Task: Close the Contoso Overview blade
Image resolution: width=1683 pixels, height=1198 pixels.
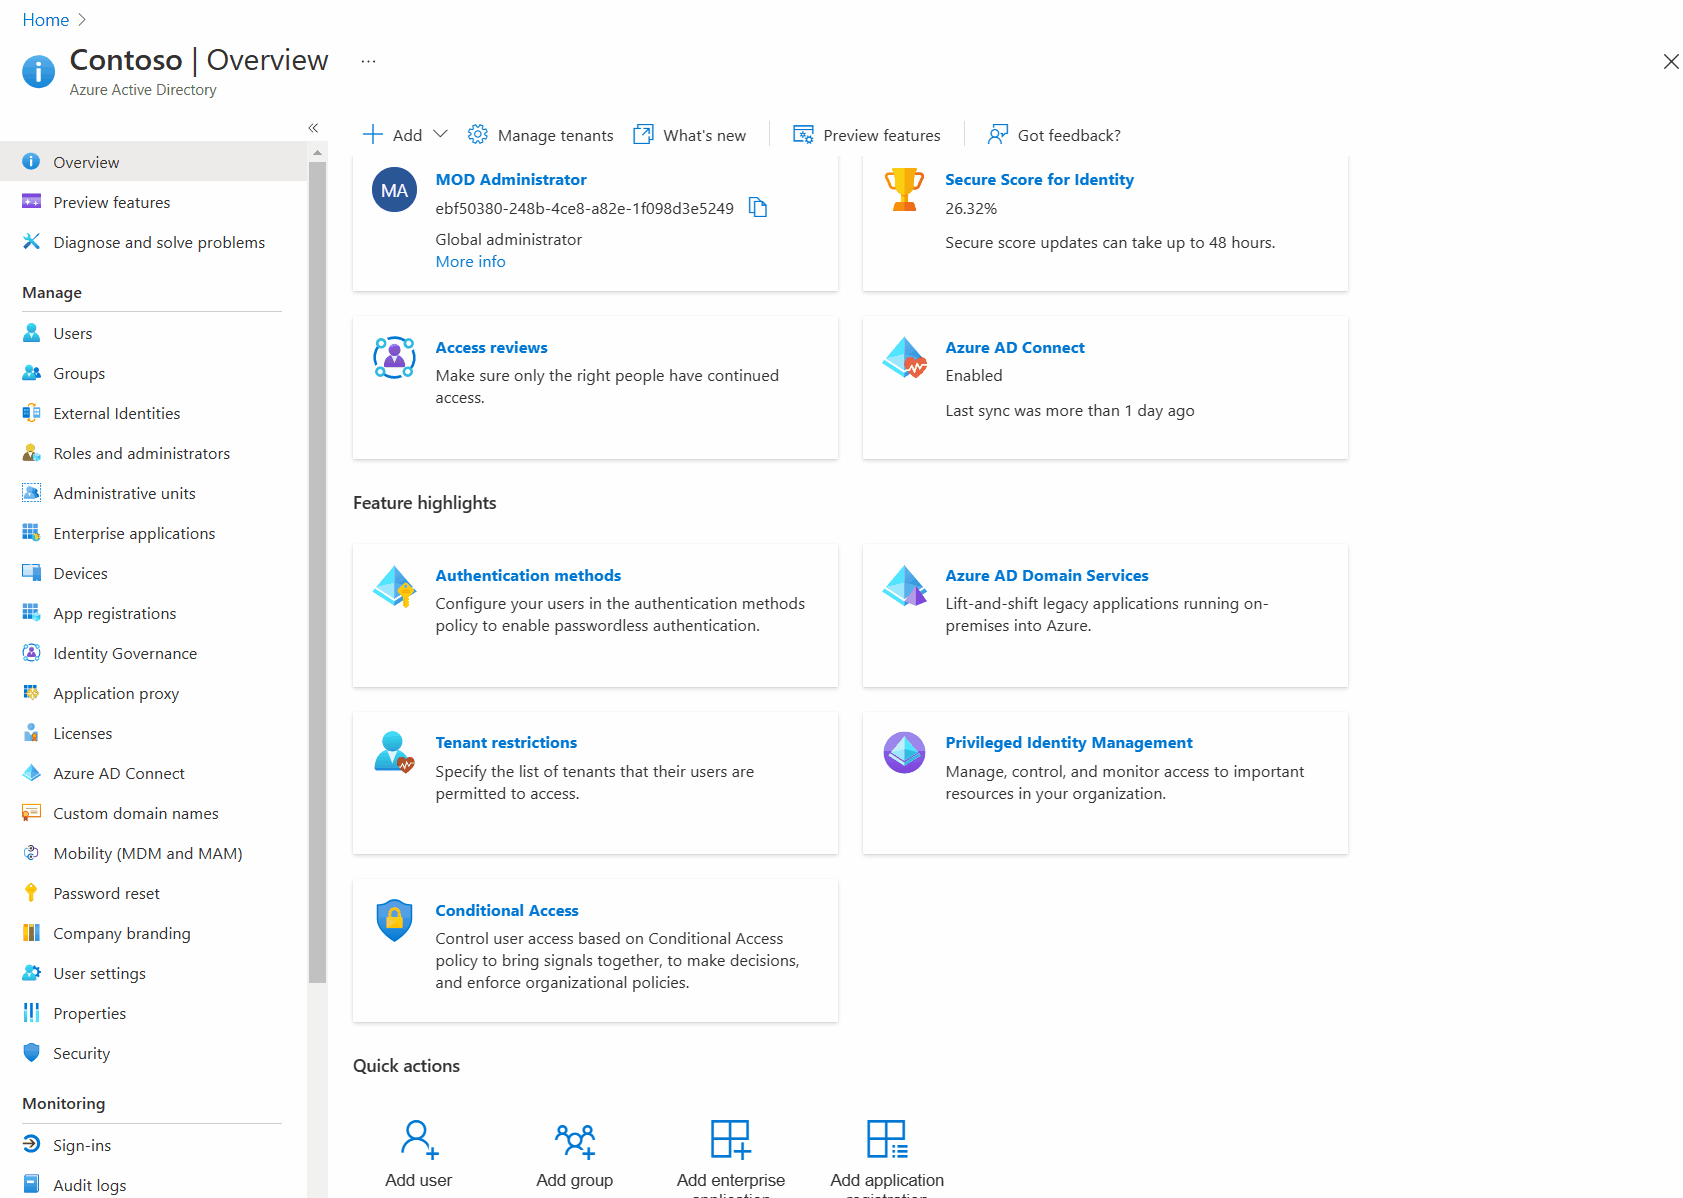Action: (1670, 62)
